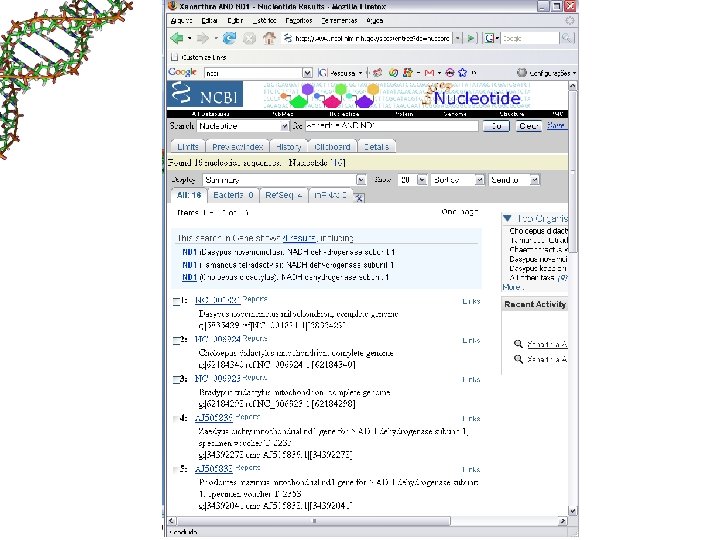Click the NCBI logo
Screen dimensions: 720x540
pyautogui.click(x=205, y=94)
